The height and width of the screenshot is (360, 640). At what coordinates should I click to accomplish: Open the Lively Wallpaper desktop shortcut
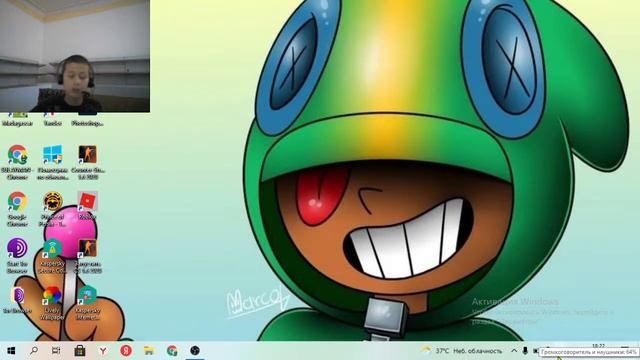tap(52, 303)
